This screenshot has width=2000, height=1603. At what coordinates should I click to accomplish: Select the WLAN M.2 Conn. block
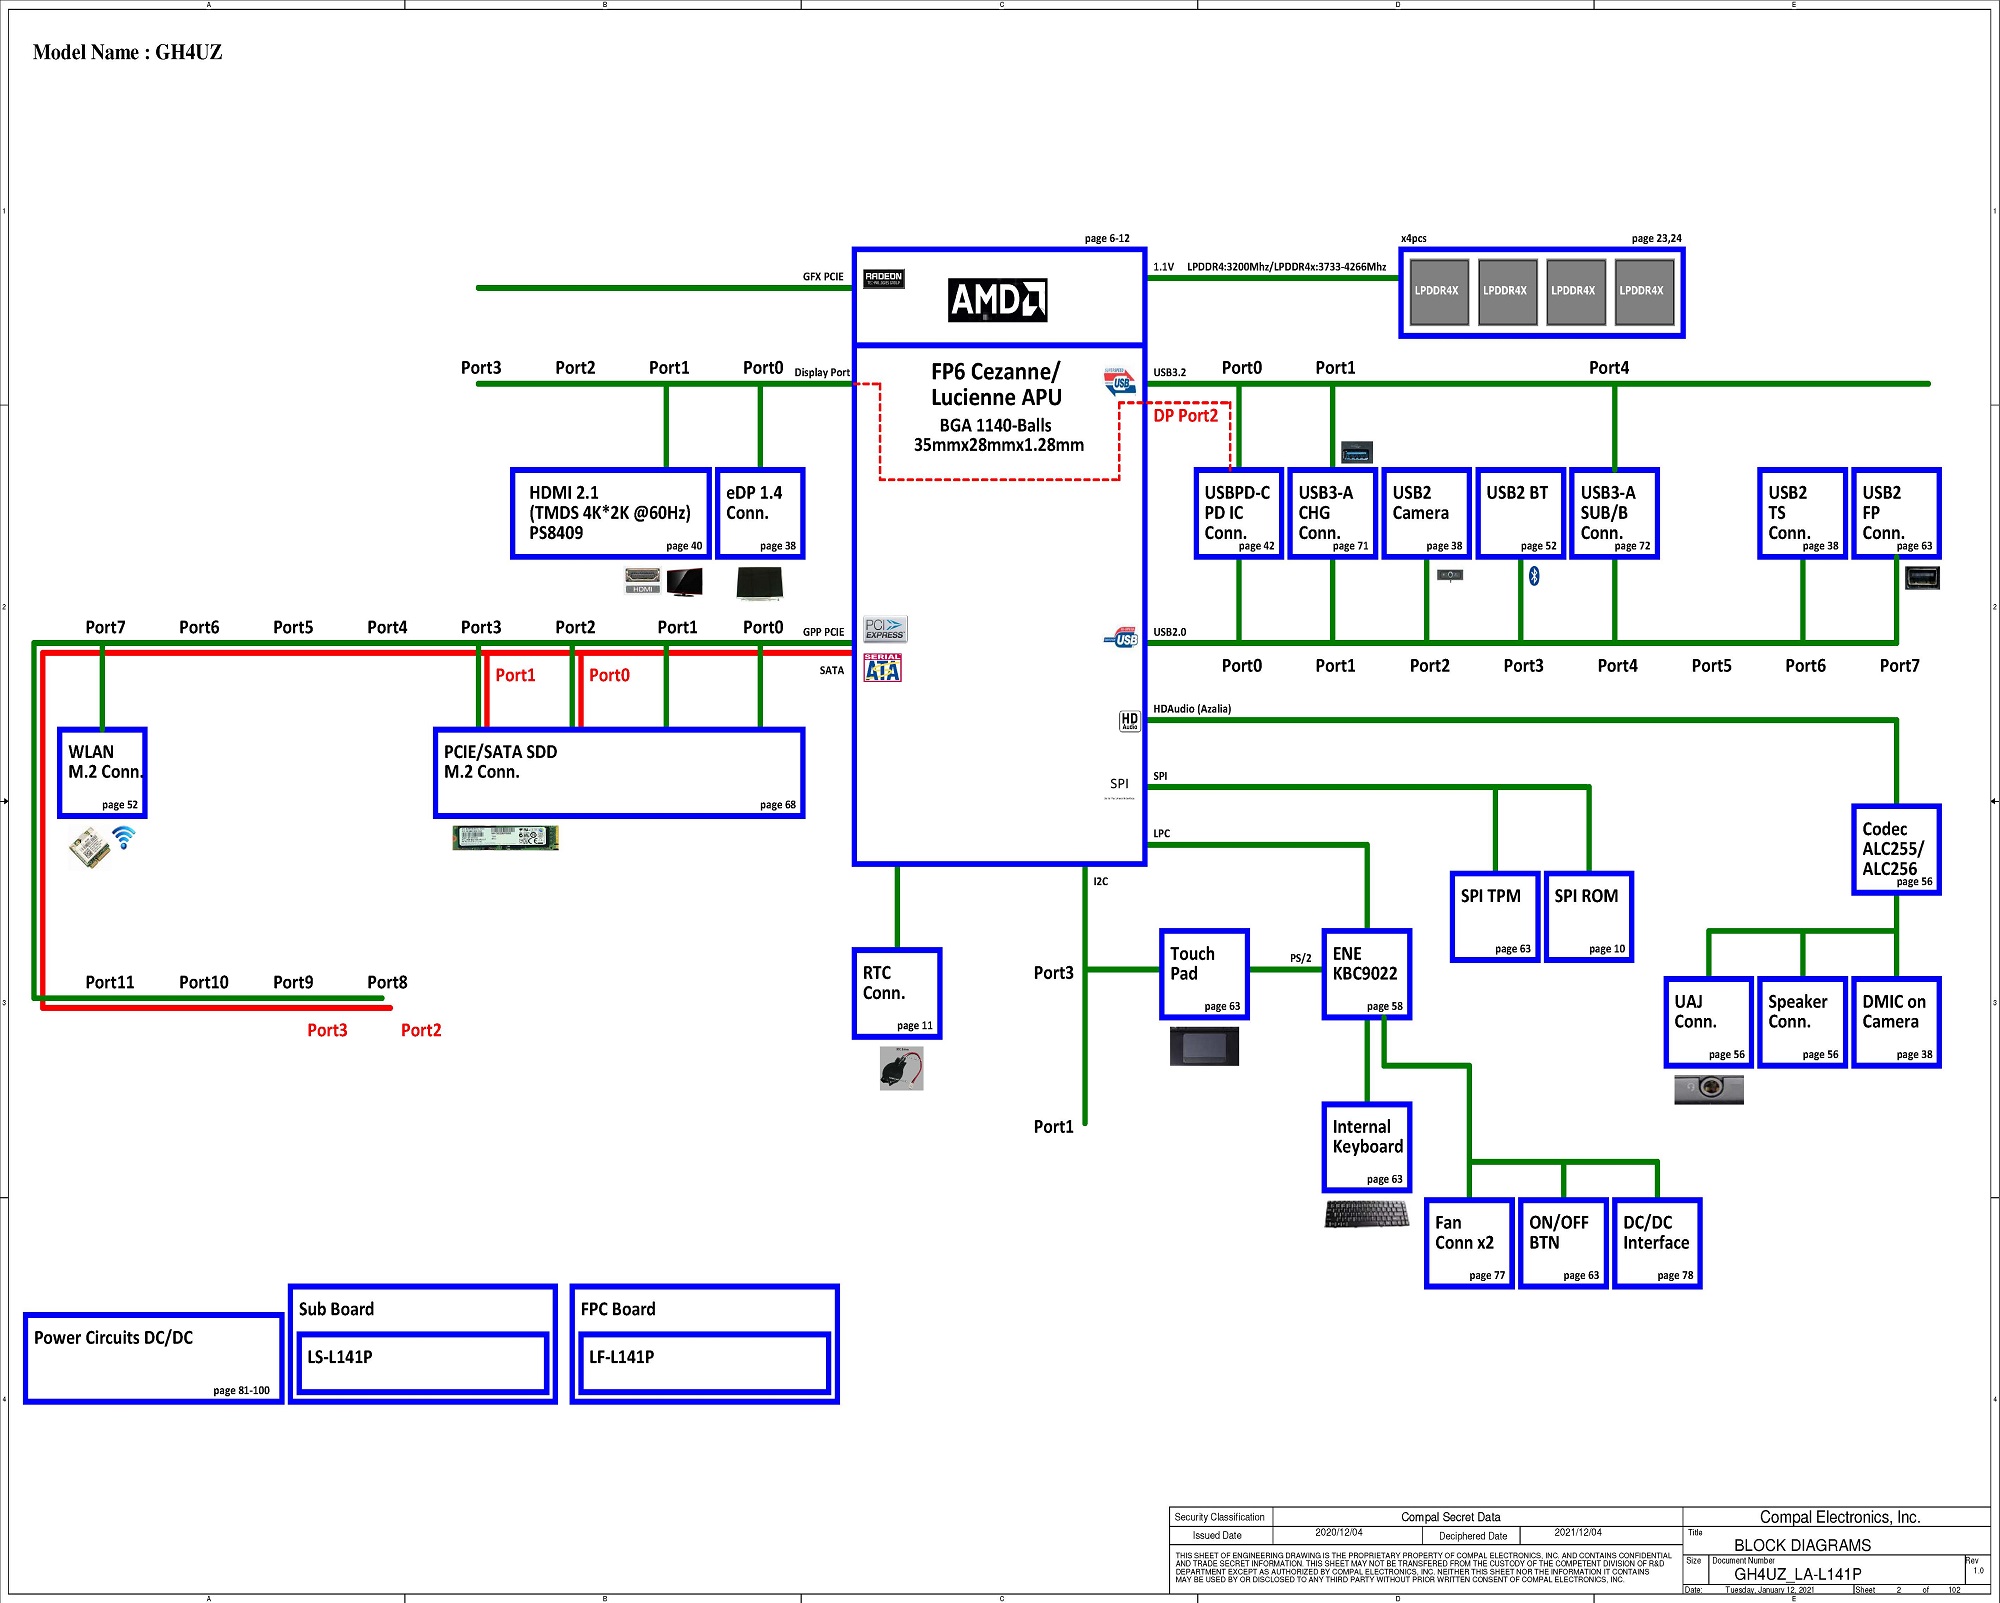click(102, 773)
